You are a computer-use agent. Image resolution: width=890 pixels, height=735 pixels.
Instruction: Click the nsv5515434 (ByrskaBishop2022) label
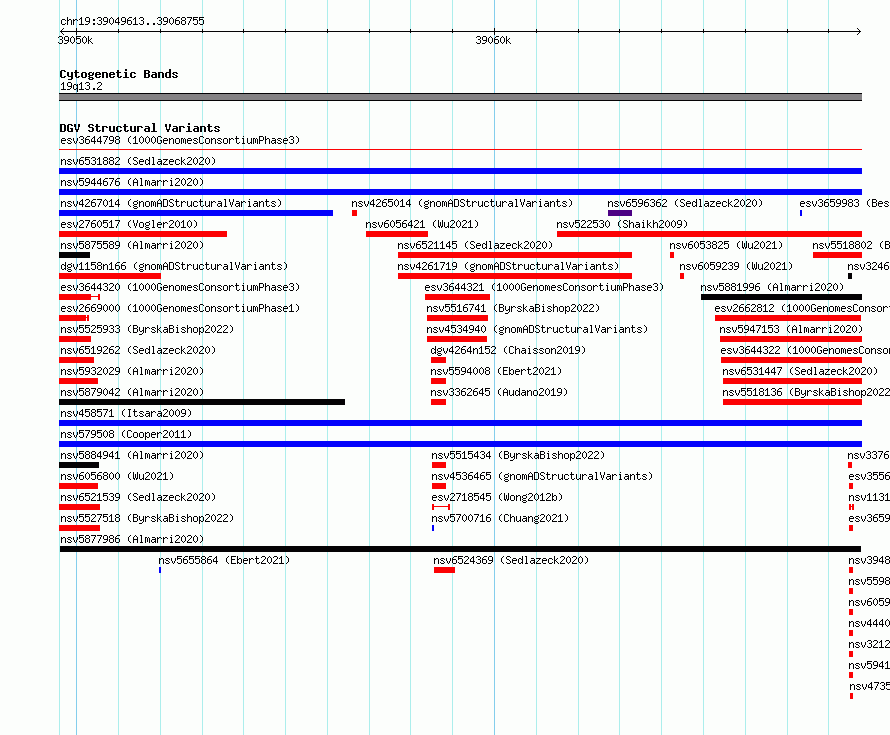pyautogui.click(x=518, y=455)
